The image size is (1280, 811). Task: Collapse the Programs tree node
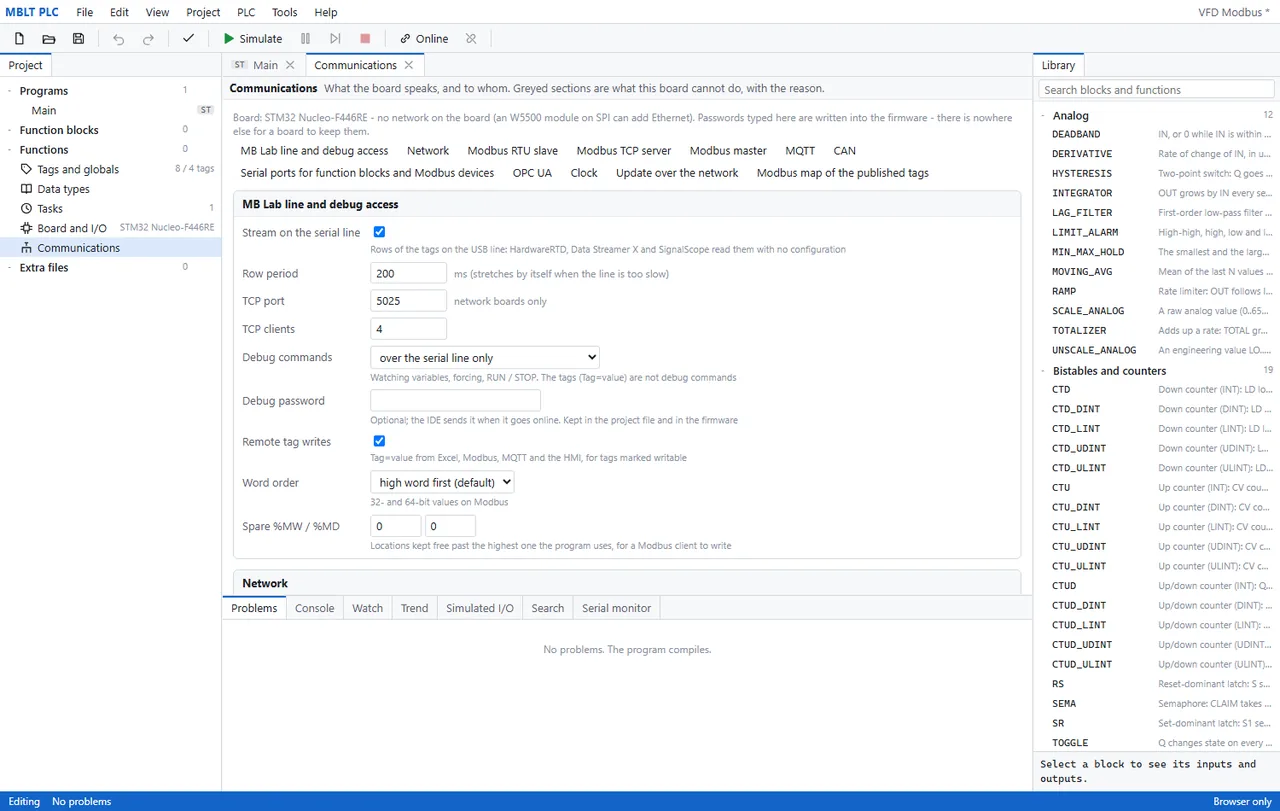tap(10, 91)
